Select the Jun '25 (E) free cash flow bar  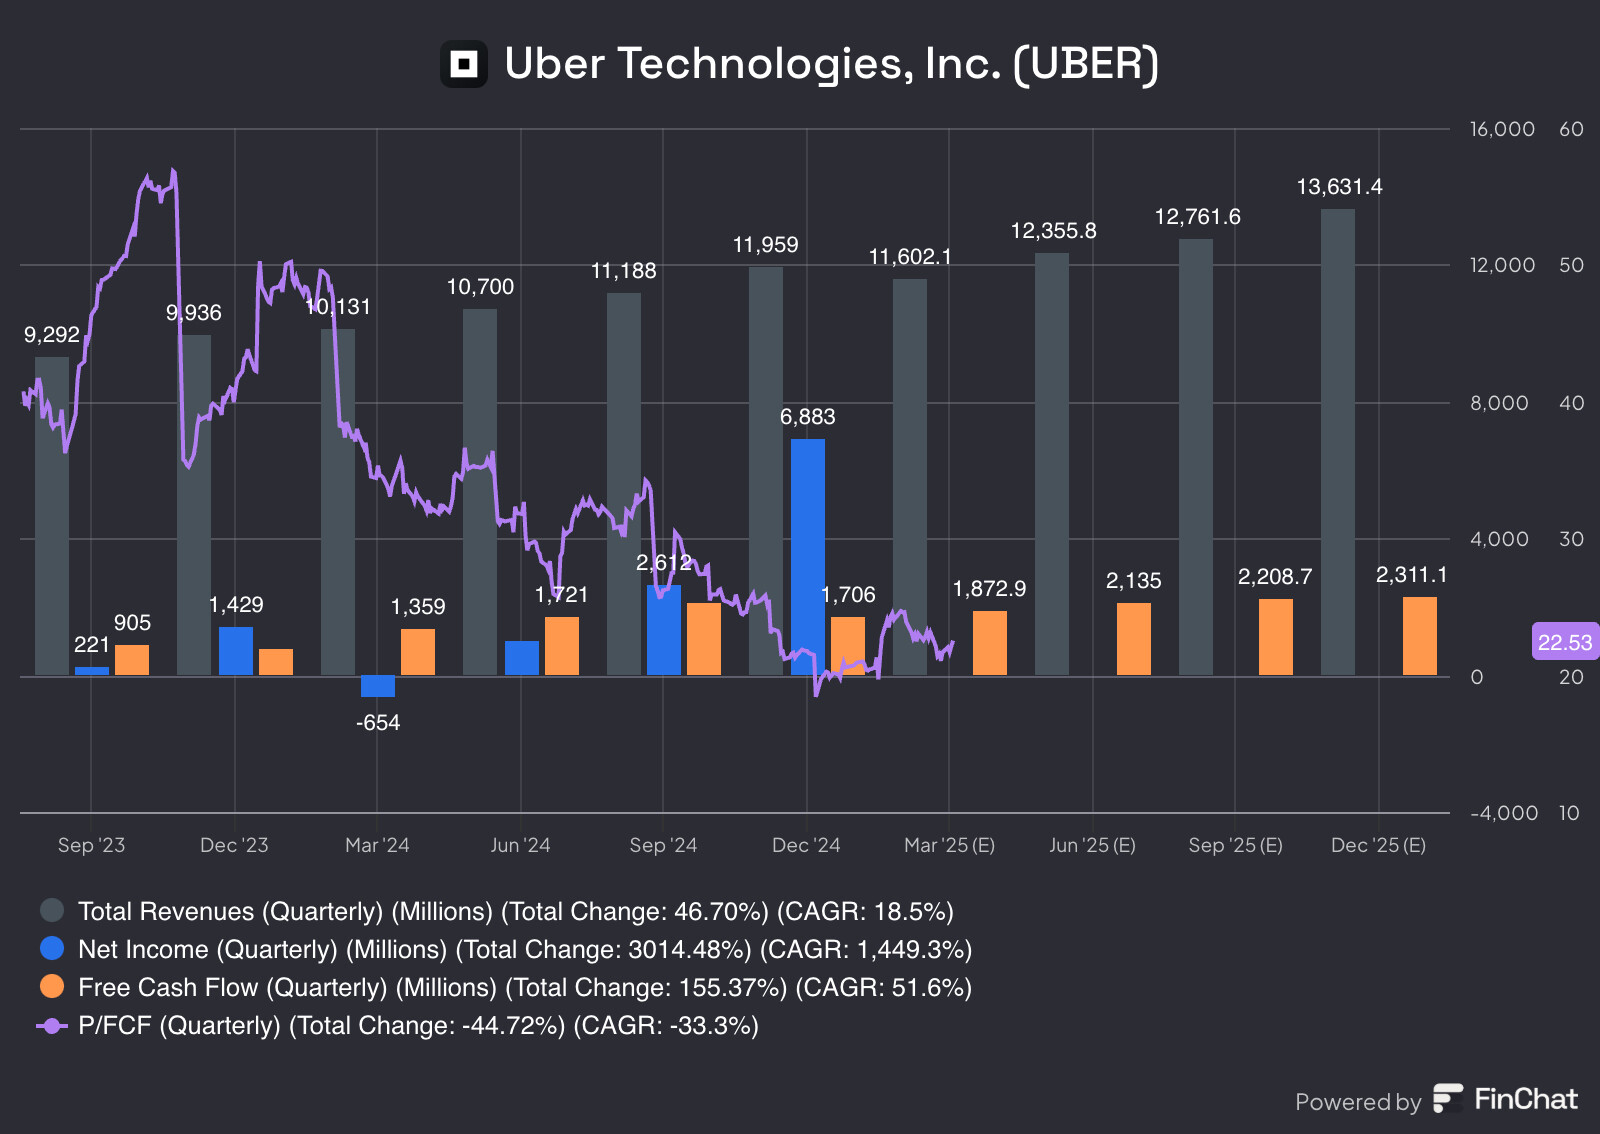[x=1134, y=639]
